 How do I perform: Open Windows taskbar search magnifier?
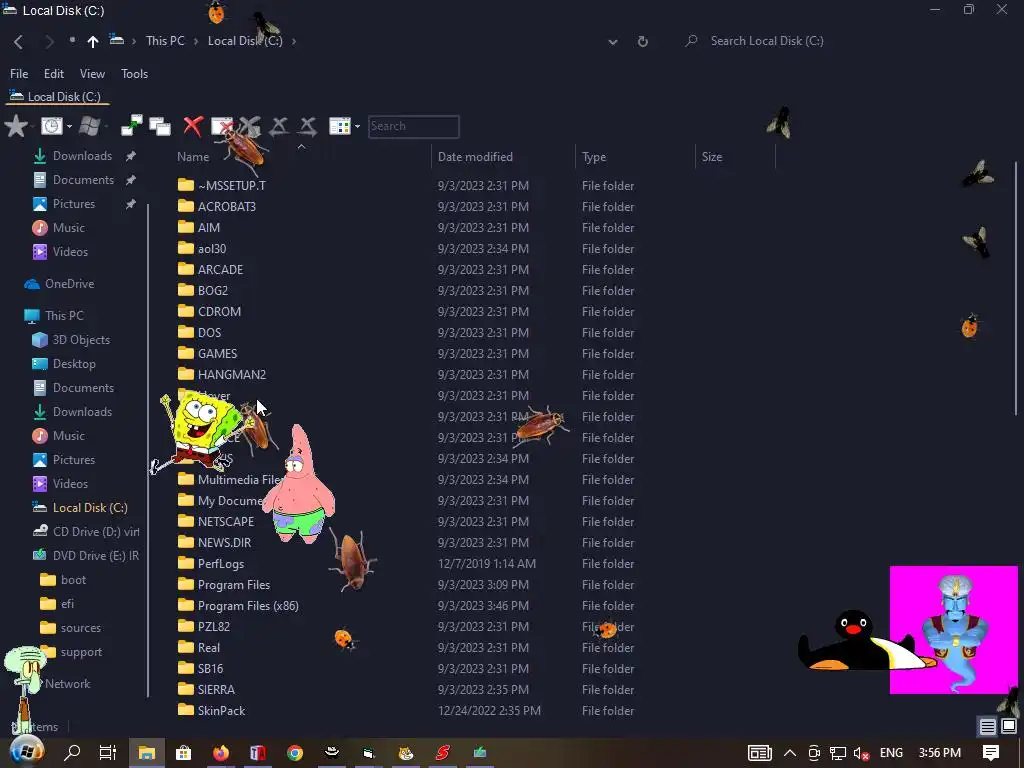[72, 752]
